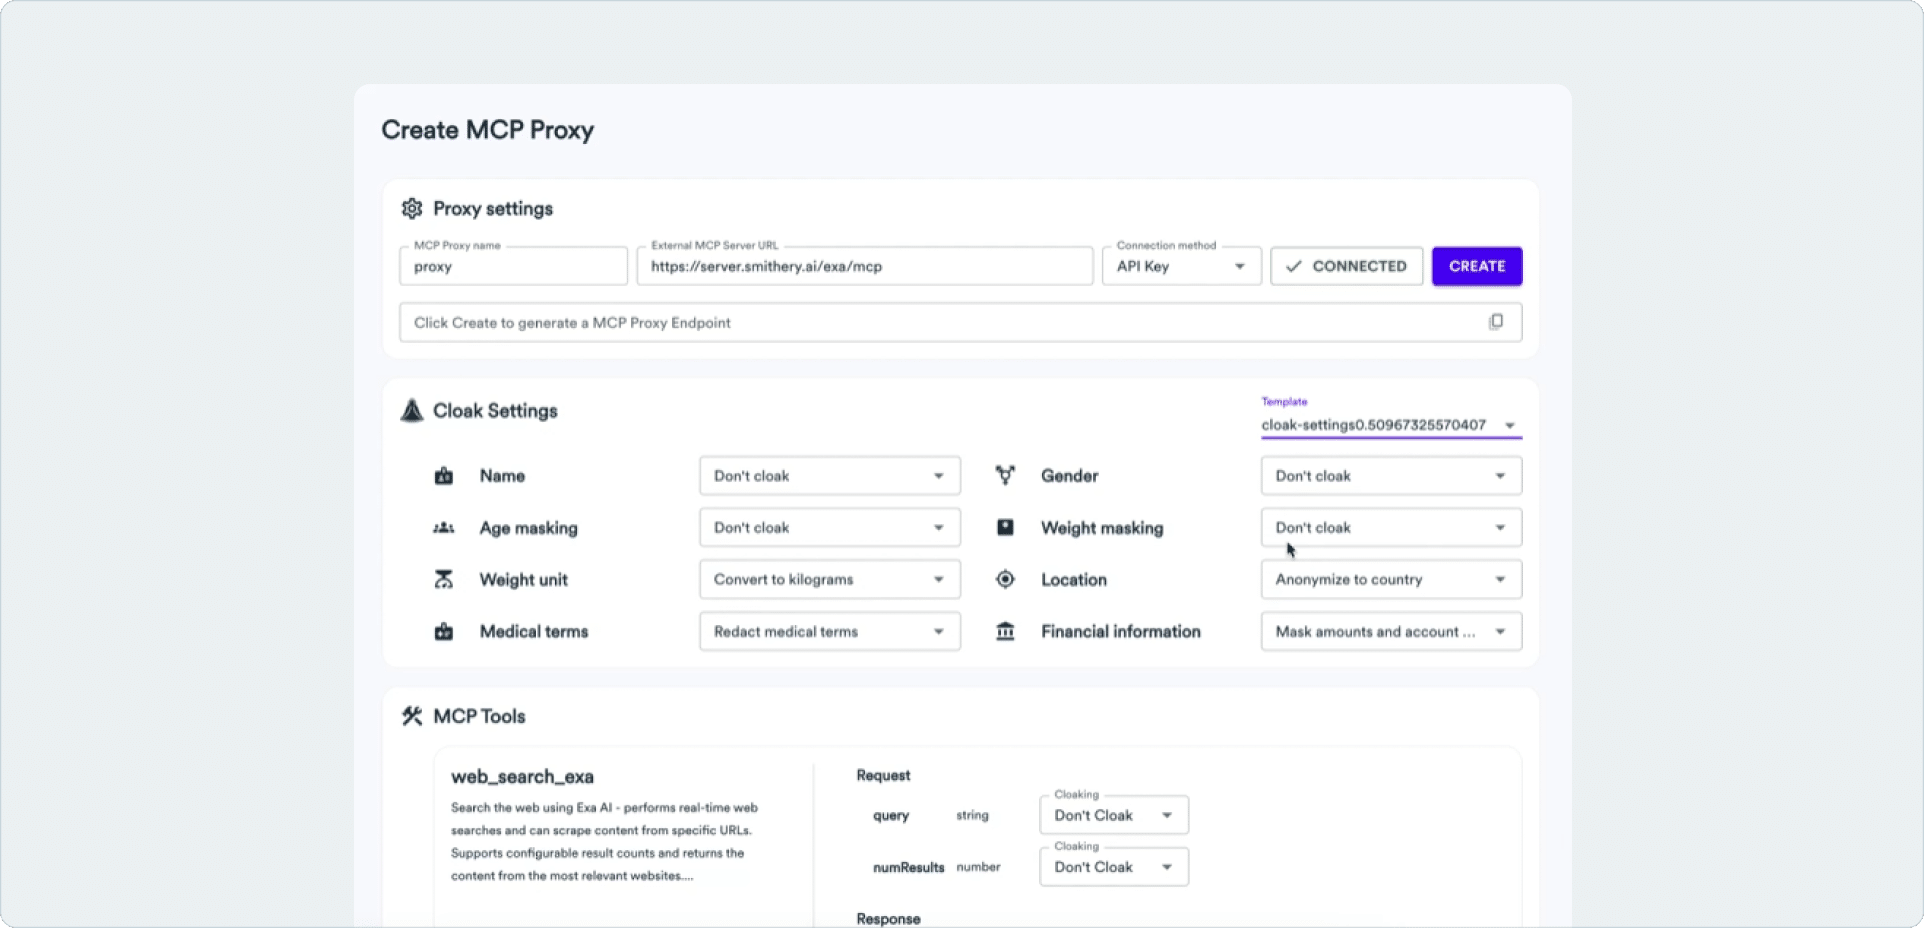Click the Cloak Settings heading

tap(495, 411)
